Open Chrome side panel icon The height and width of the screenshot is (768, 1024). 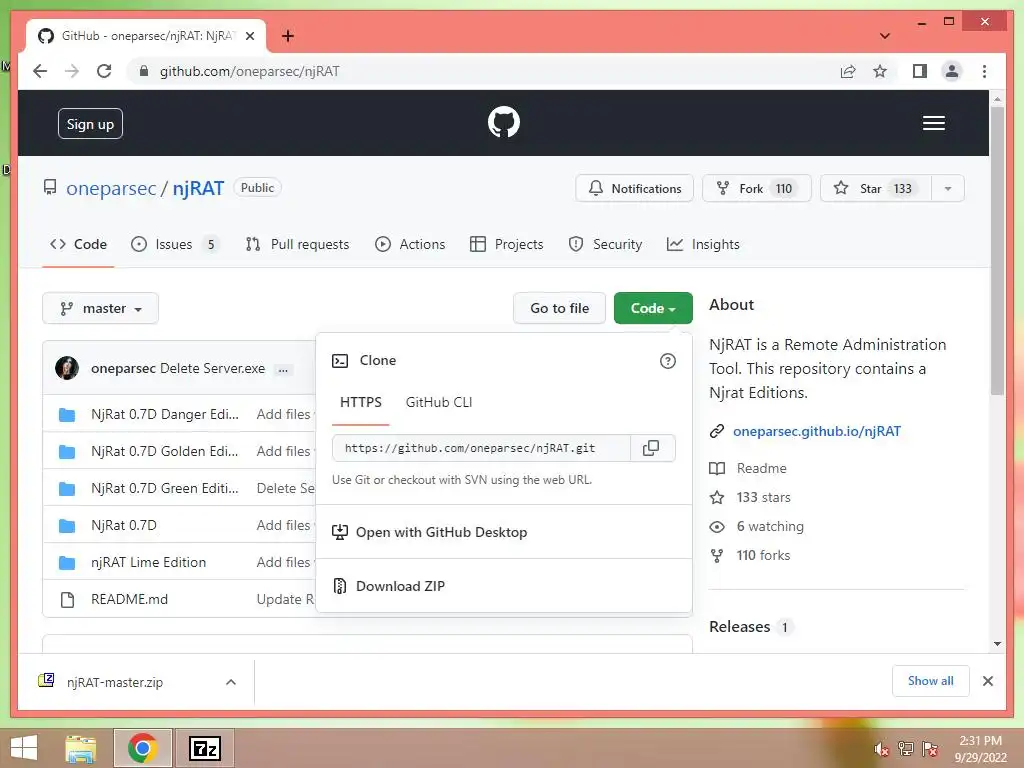coord(920,71)
